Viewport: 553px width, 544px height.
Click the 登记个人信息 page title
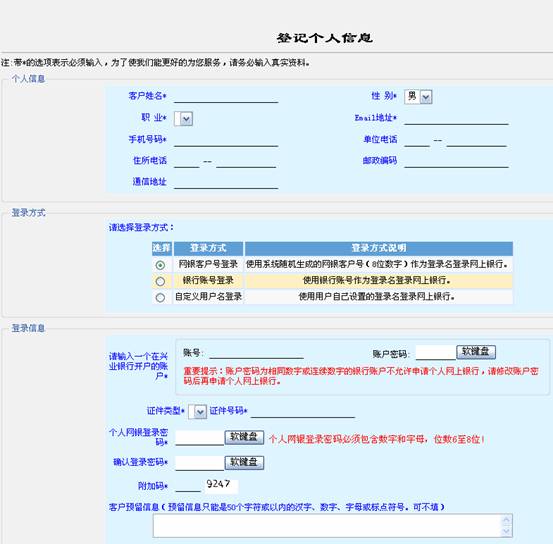click(324, 38)
